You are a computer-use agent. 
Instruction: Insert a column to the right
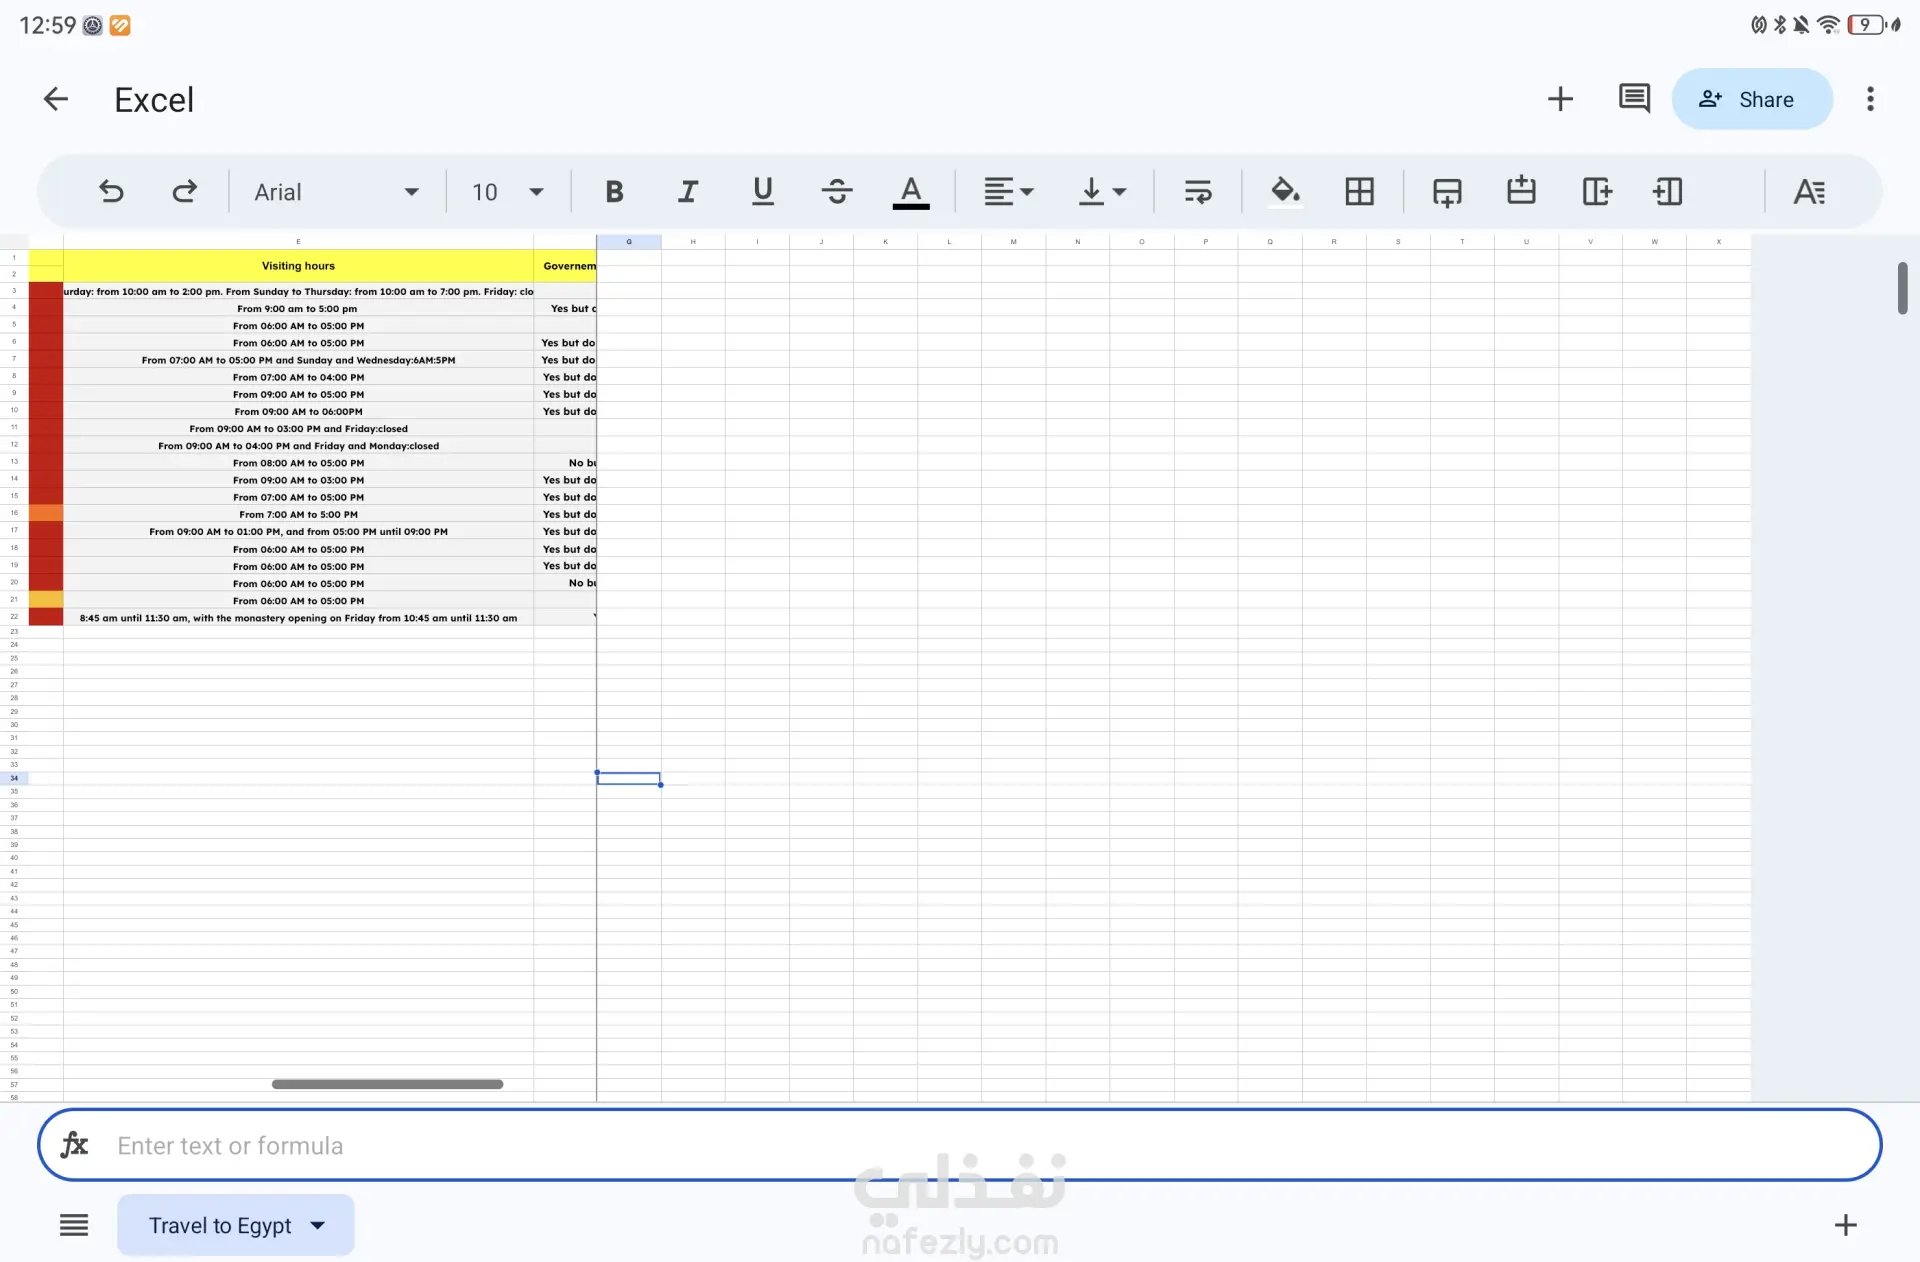point(1597,191)
